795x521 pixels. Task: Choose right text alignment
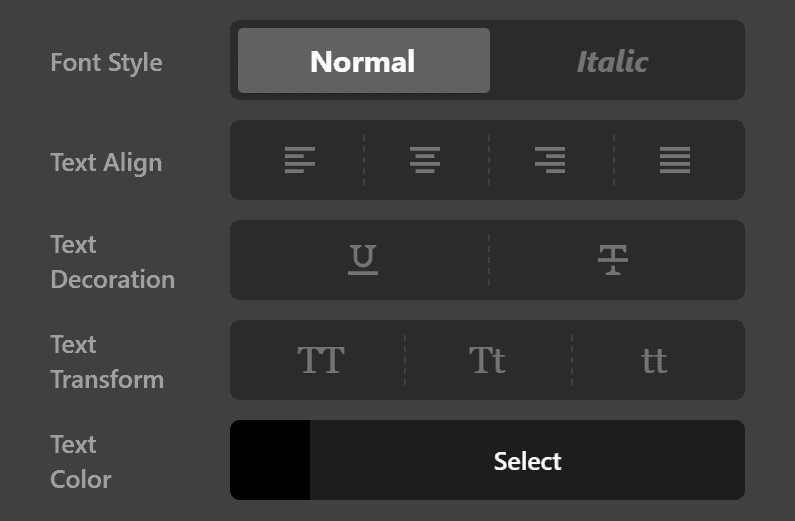(x=550, y=160)
